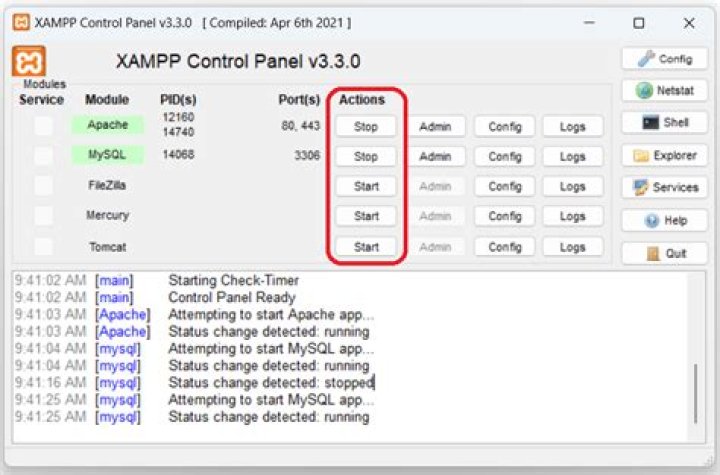Open Netstat from the right sidebar
This screenshot has height=475, width=720.
click(664, 90)
